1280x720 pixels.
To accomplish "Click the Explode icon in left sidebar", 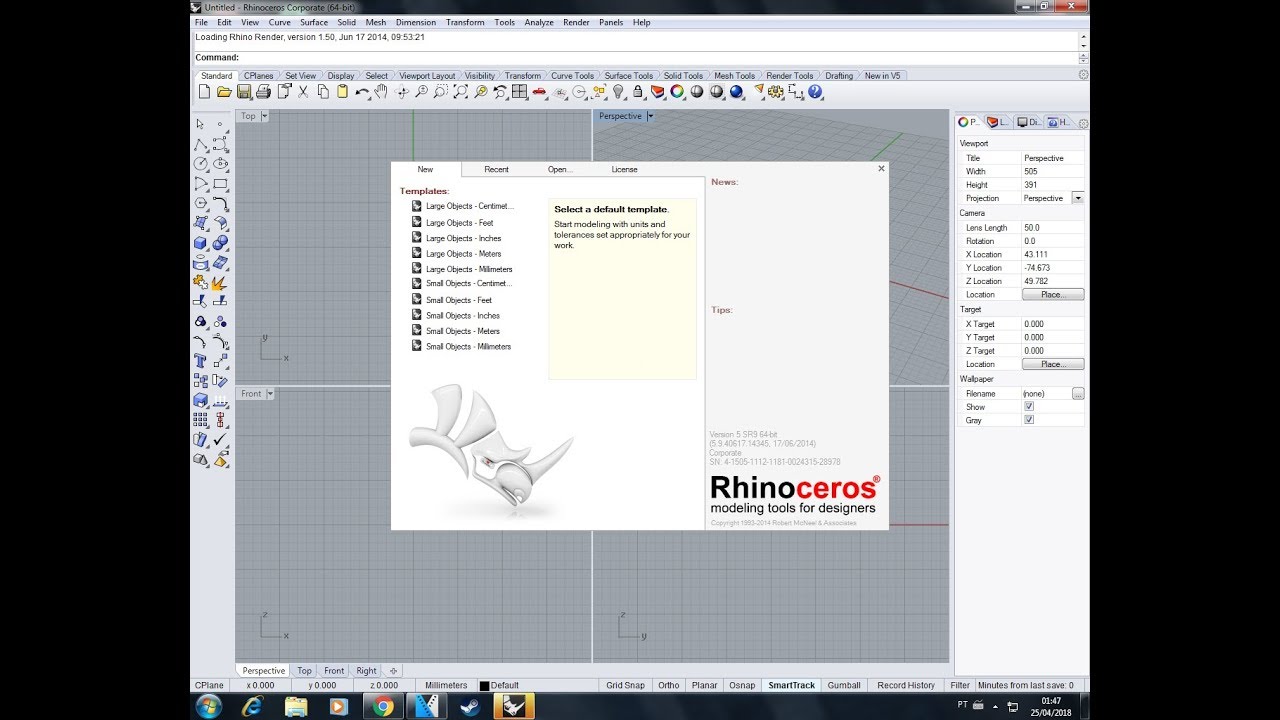I will coord(220,282).
